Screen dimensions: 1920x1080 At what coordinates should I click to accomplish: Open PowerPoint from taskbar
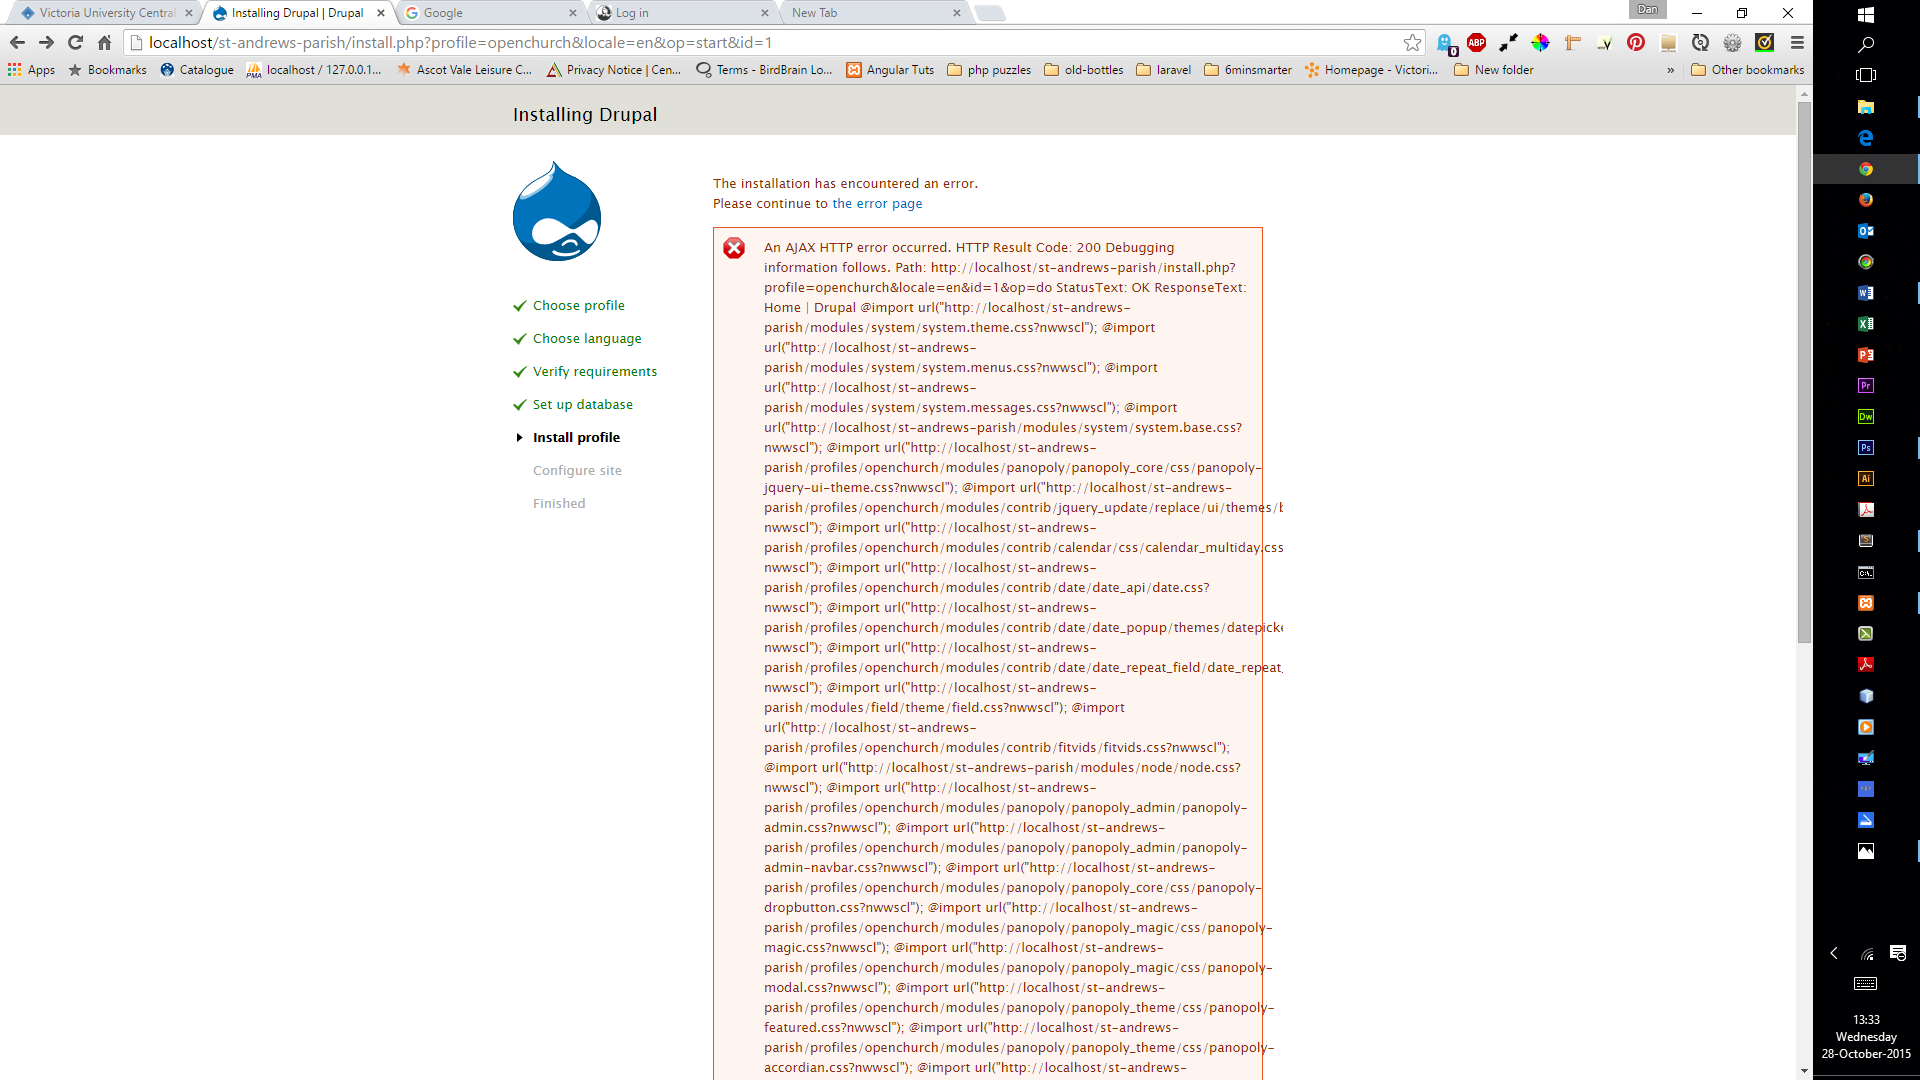pos(1866,355)
